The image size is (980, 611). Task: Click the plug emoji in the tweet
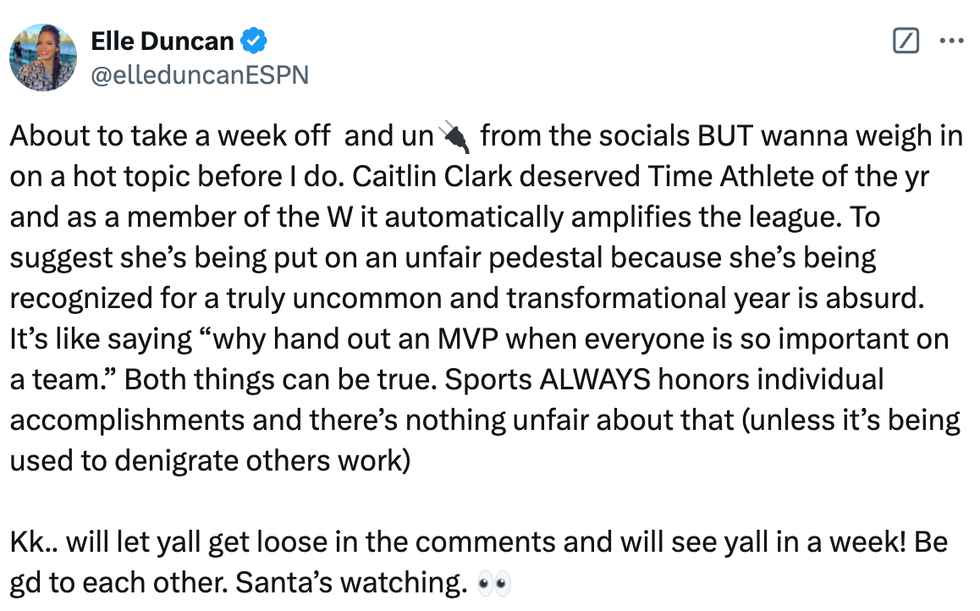(457, 135)
